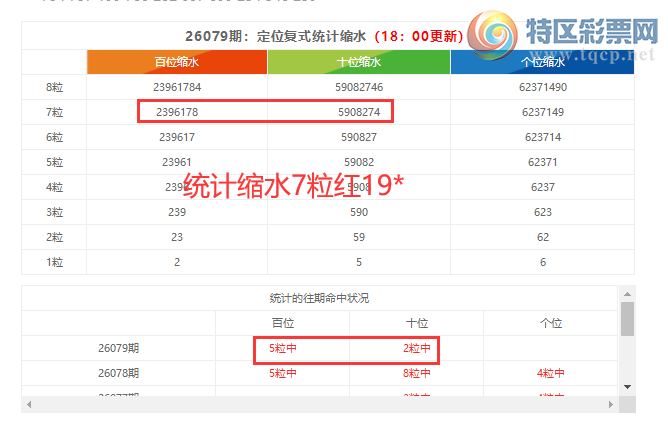The height and width of the screenshot is (430, 668).
Task: Click the 26078期 row in history table
Action: (320, 373)
